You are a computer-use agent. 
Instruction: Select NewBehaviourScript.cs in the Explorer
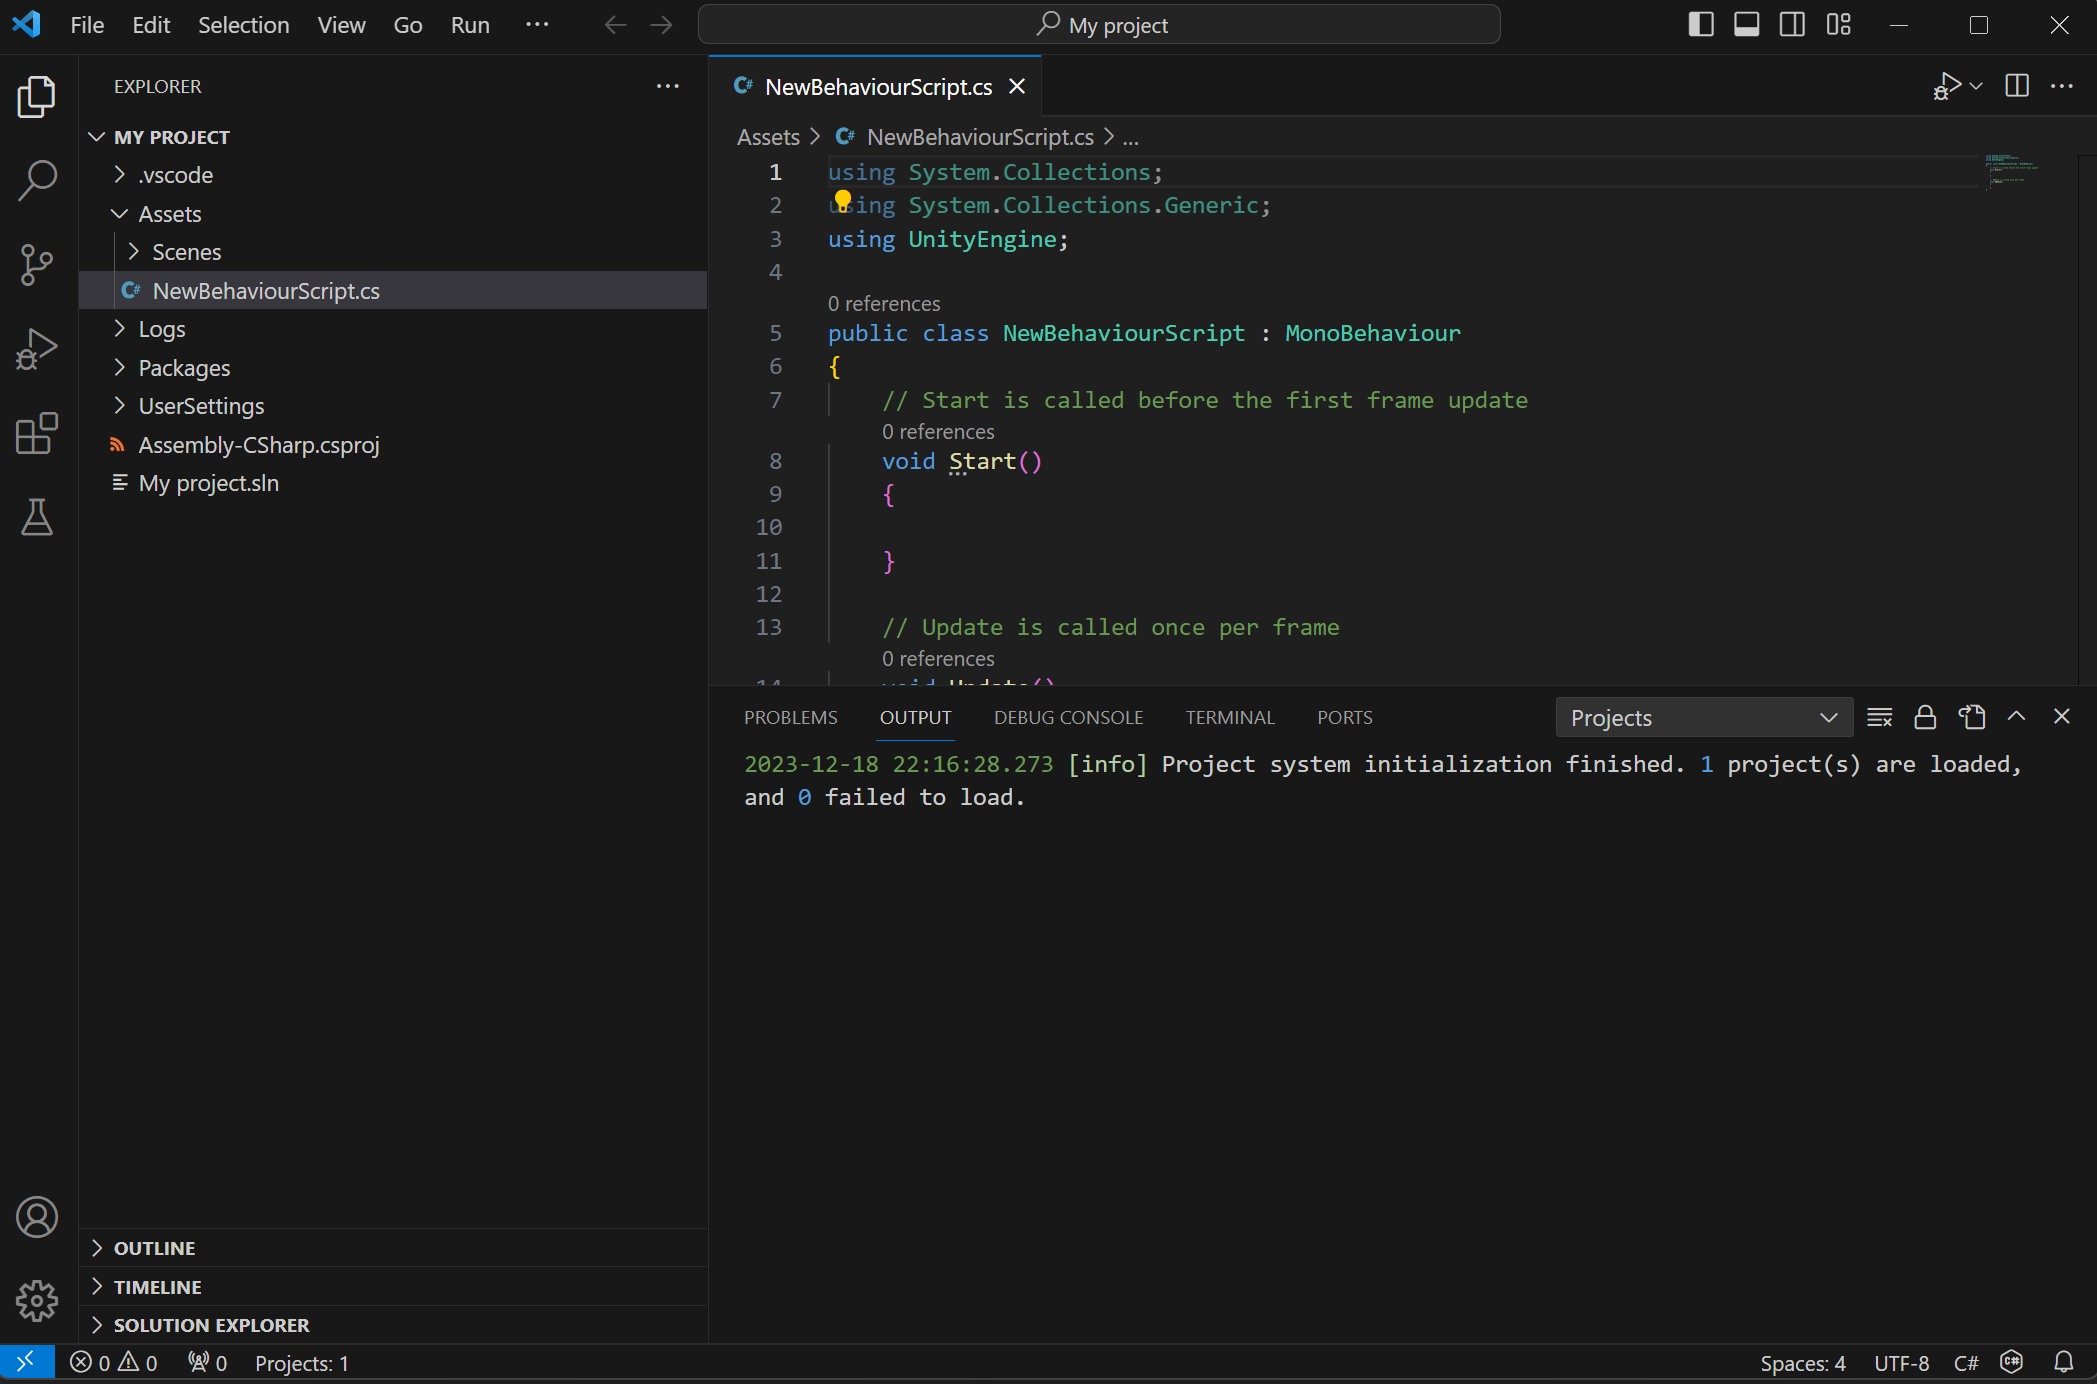click(x=265, y=291)
